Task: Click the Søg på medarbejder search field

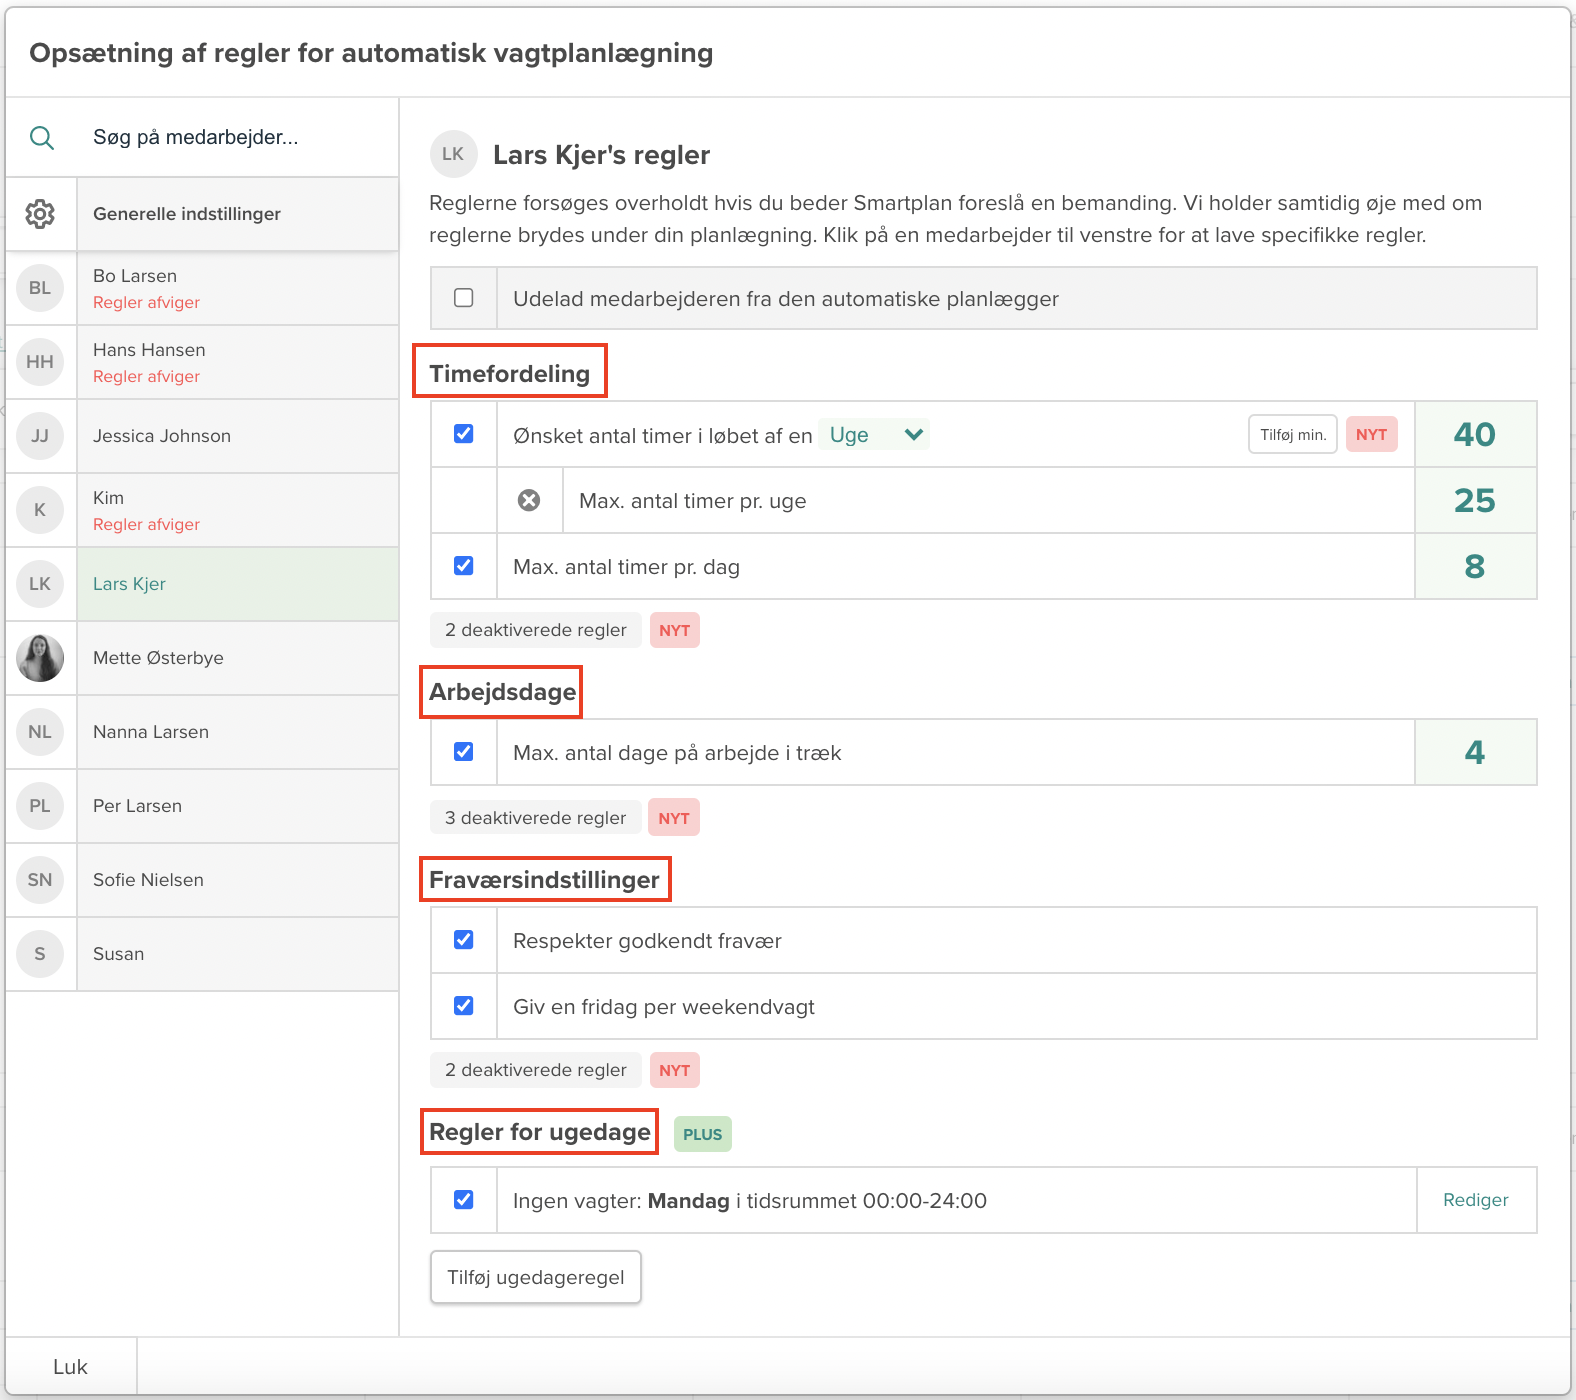Action: coord(196,138)
